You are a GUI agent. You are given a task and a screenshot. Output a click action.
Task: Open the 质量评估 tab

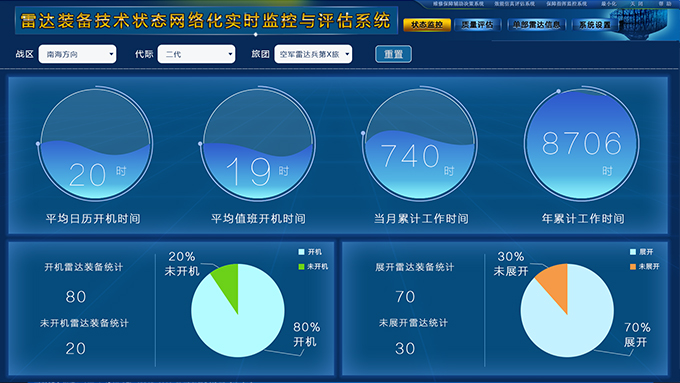477,25
